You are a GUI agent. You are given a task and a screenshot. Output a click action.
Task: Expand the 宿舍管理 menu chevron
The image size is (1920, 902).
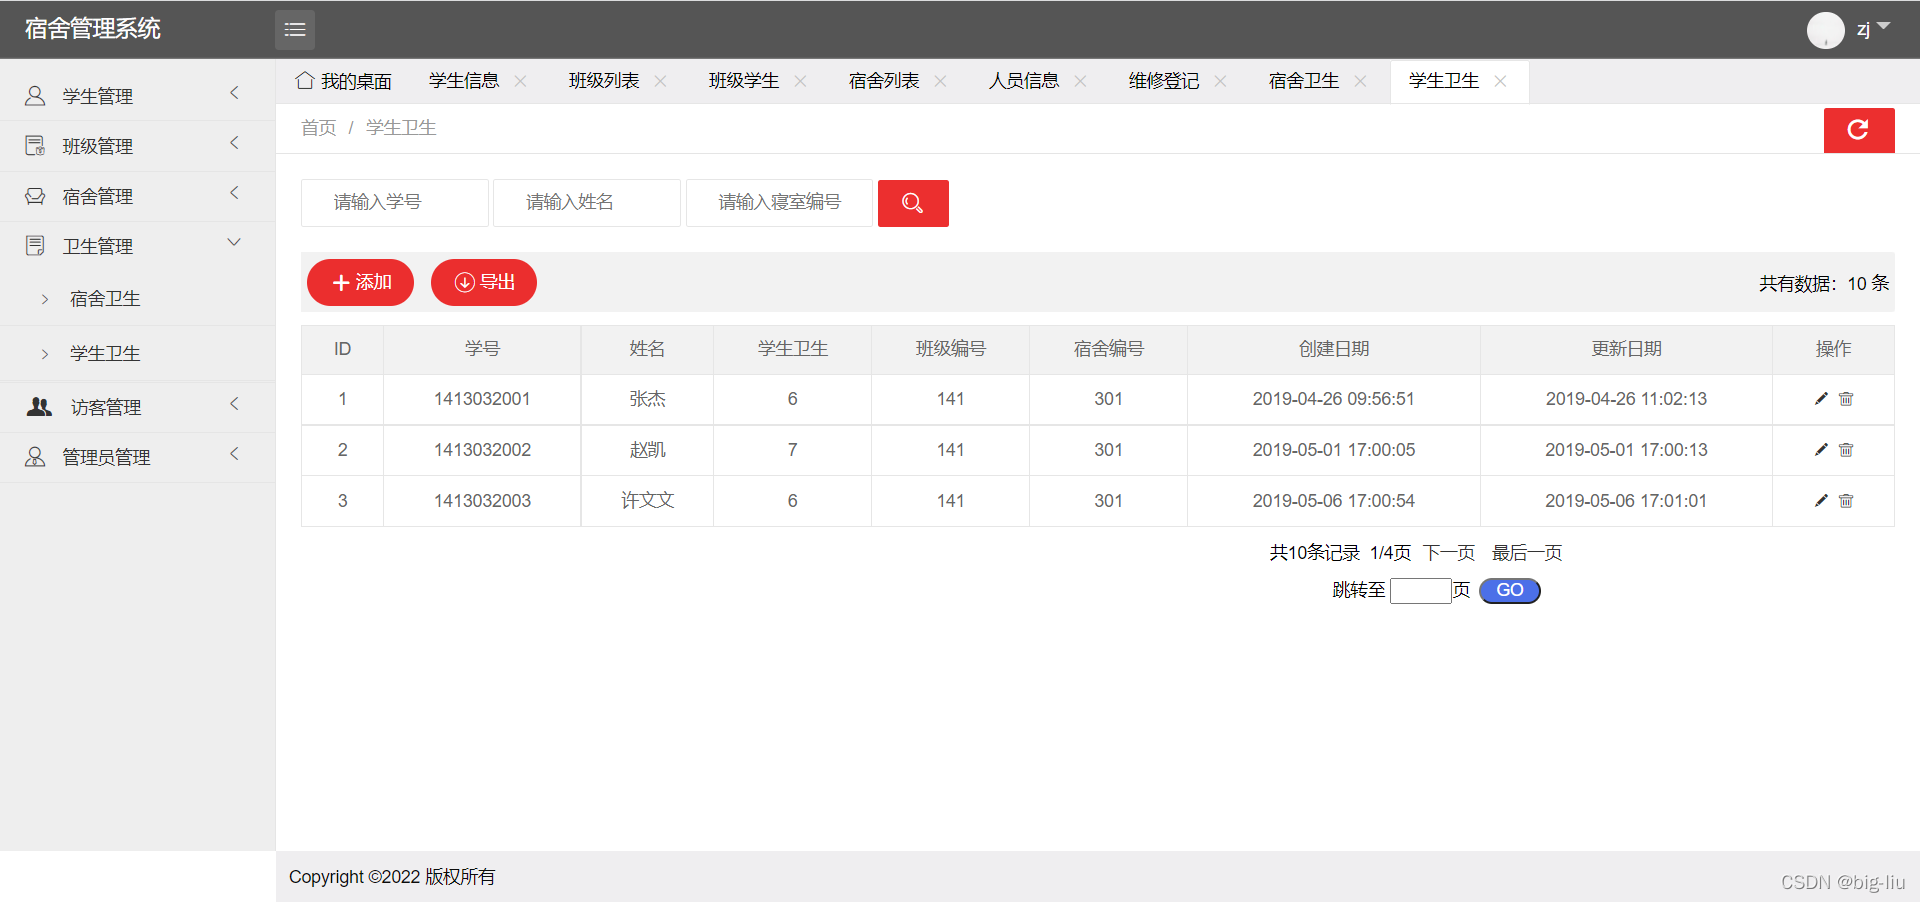(234, 193)
